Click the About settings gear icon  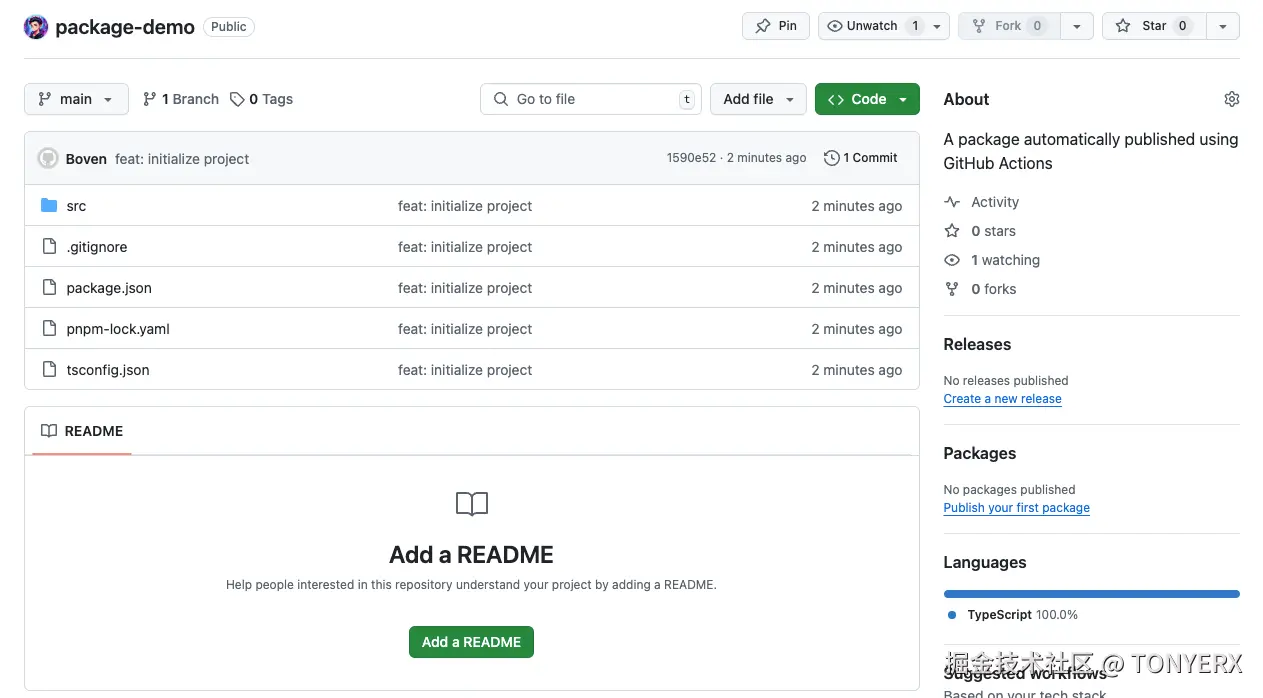(1231, 99)
